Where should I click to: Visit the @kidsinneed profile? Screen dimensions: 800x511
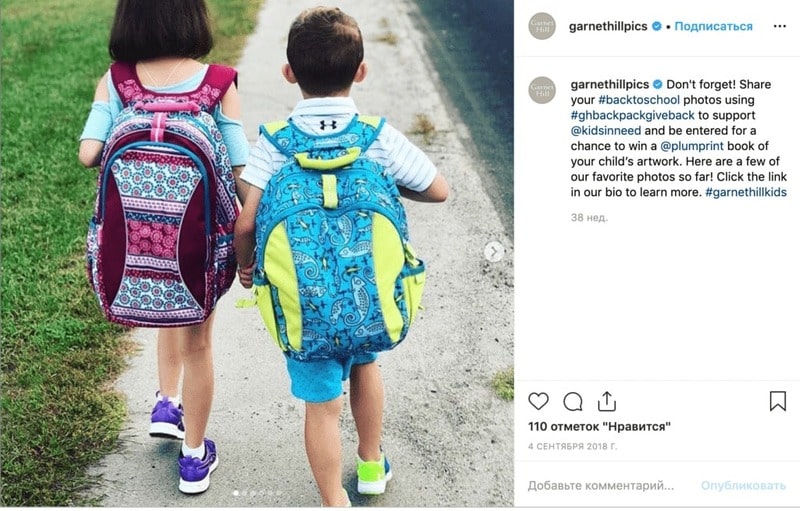606,131
